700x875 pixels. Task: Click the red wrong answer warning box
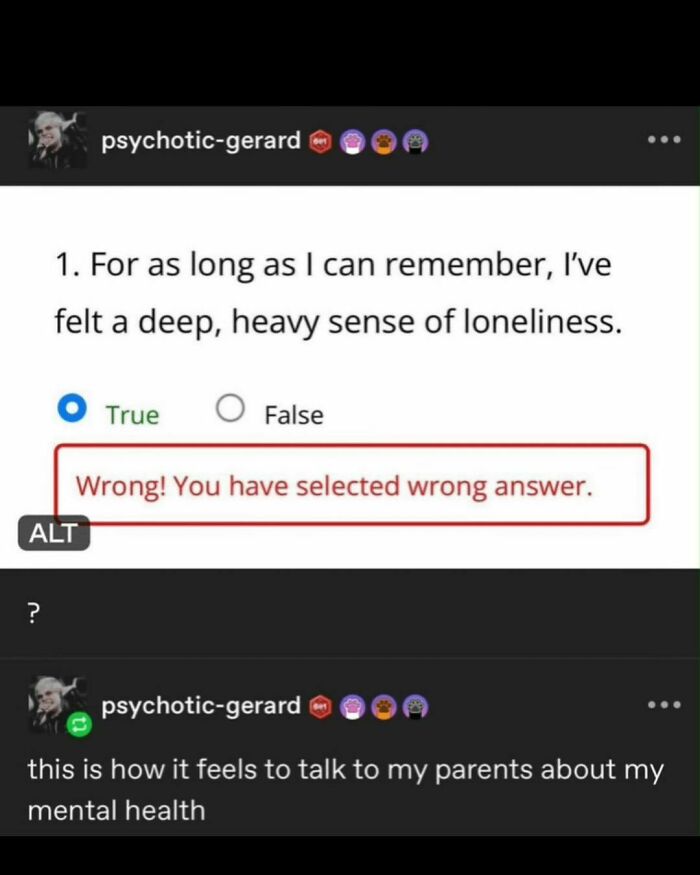[350, 486]
